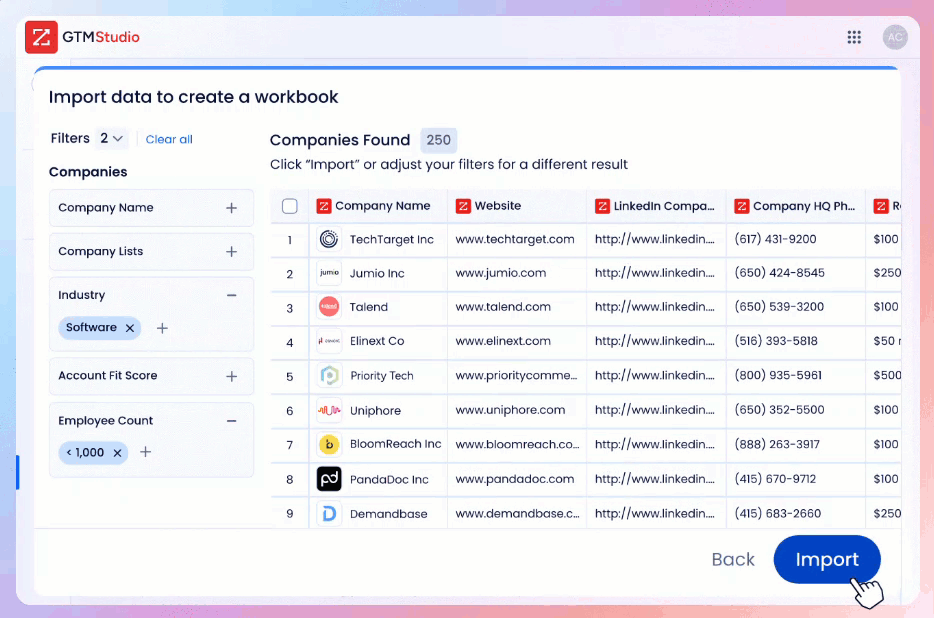Click the Uniphore company logo
The width and height of the screenshot is (934, 618).
(x=329, y=410)
